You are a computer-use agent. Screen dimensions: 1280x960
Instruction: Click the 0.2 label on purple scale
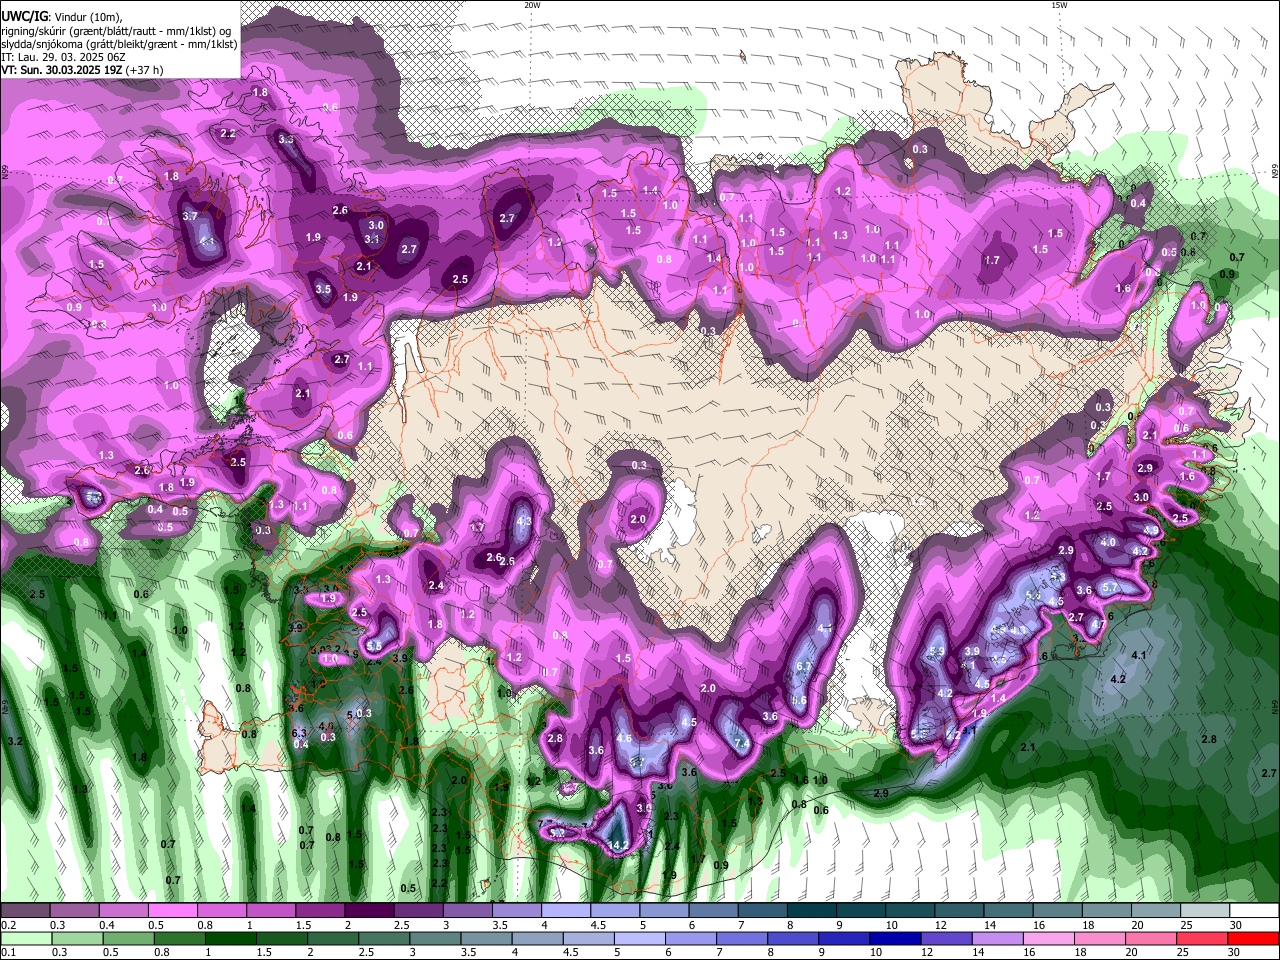(8, 925)
